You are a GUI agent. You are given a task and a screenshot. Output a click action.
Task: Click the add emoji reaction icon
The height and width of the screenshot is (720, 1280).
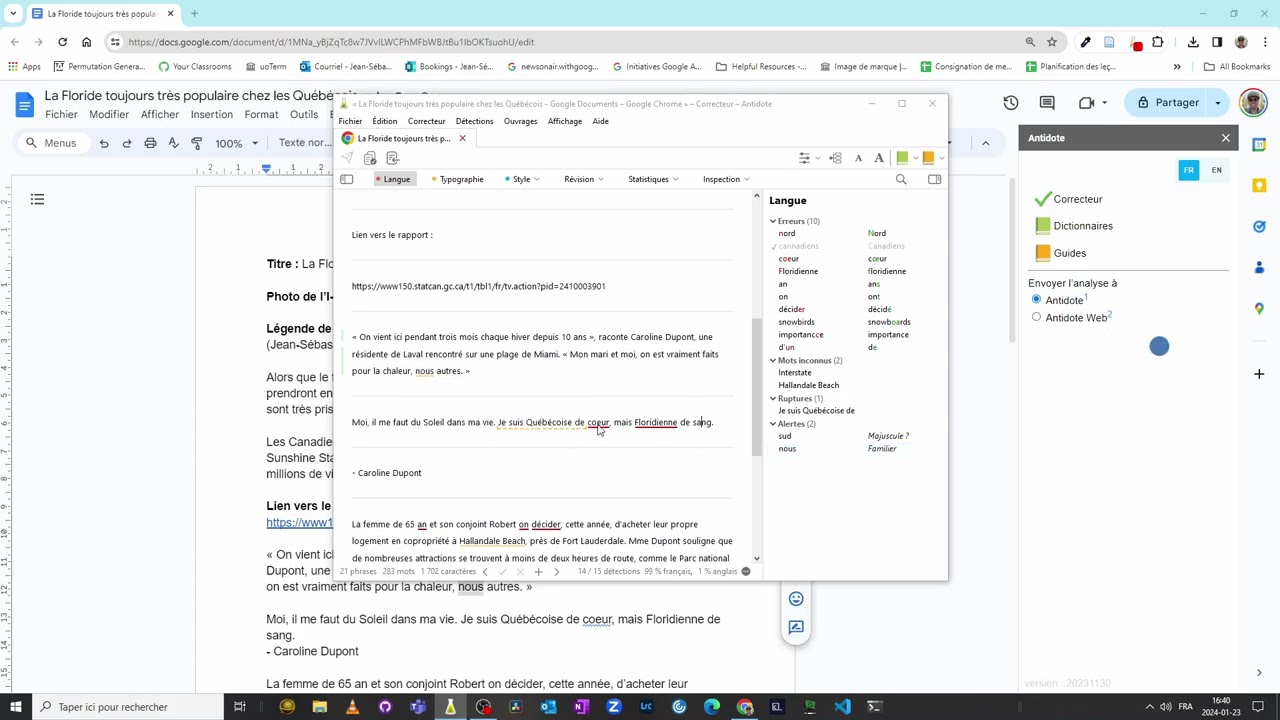coord(796,599)
